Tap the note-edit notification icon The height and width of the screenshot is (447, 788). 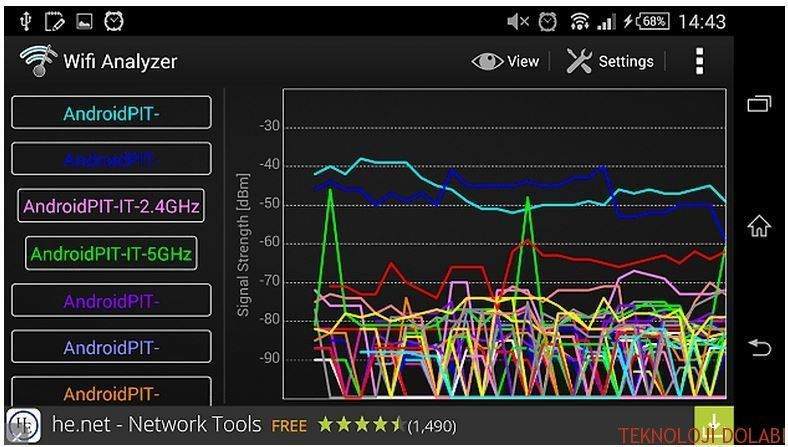55,21
